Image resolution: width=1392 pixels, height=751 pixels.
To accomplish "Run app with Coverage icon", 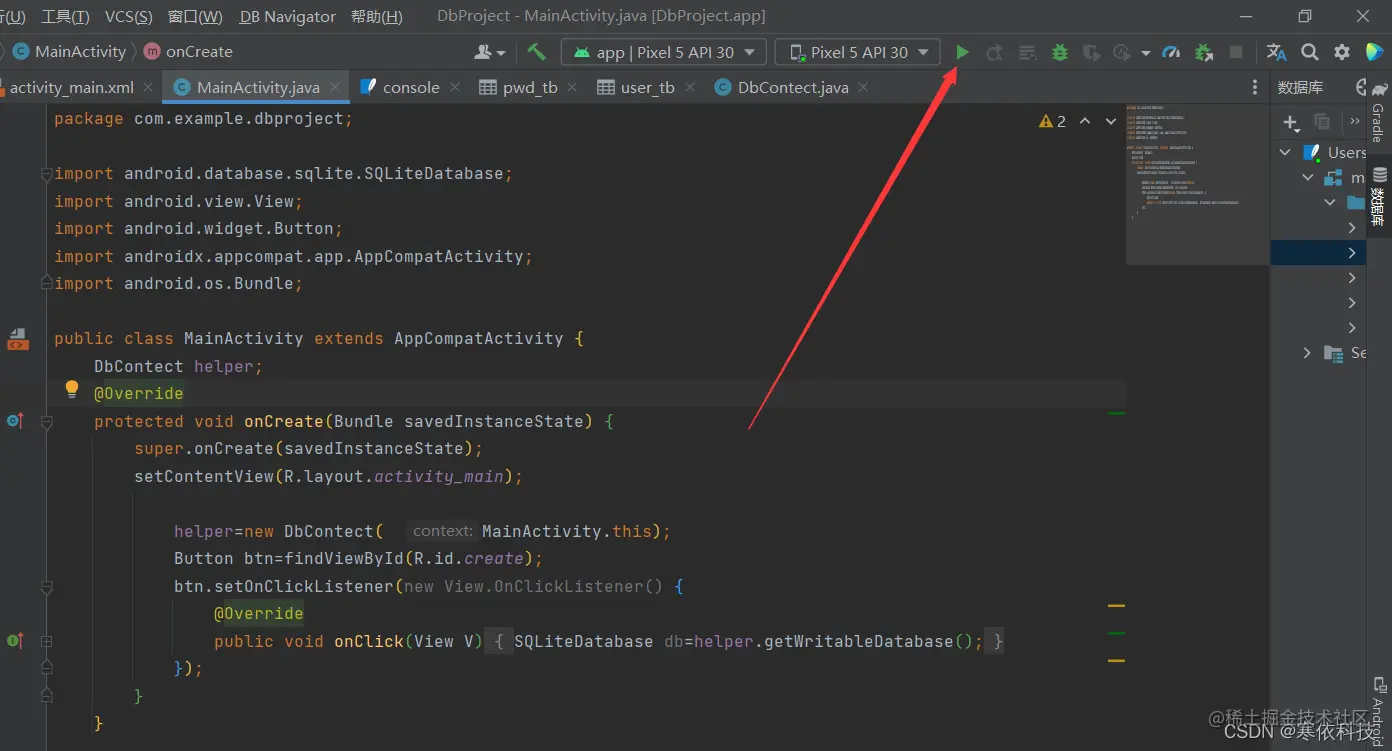I will coord(1092,52).
